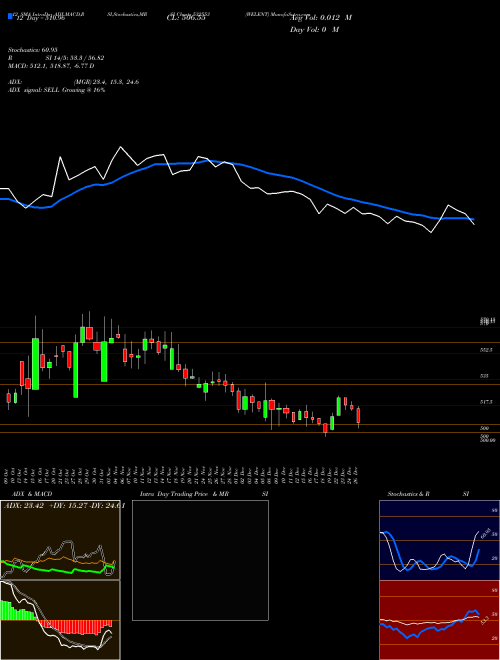Screen dimensions: 500x660
Task: Click the 'Stochastics & R SI' panel title
Action: (x=428, y=494)
